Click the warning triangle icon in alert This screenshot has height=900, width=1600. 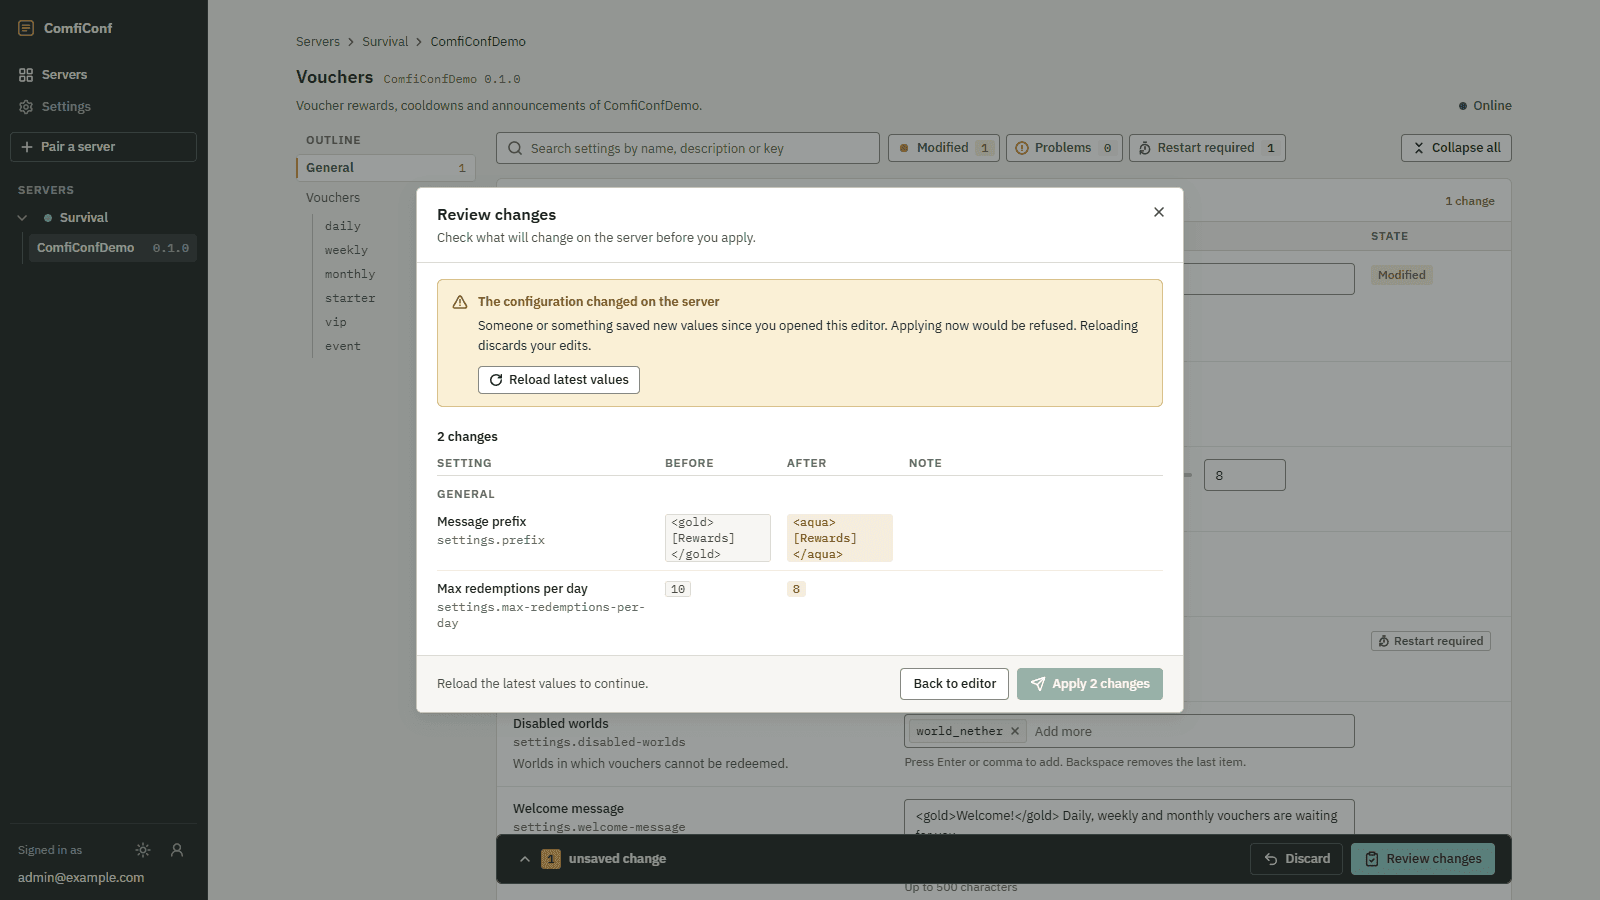coord(460,302)
